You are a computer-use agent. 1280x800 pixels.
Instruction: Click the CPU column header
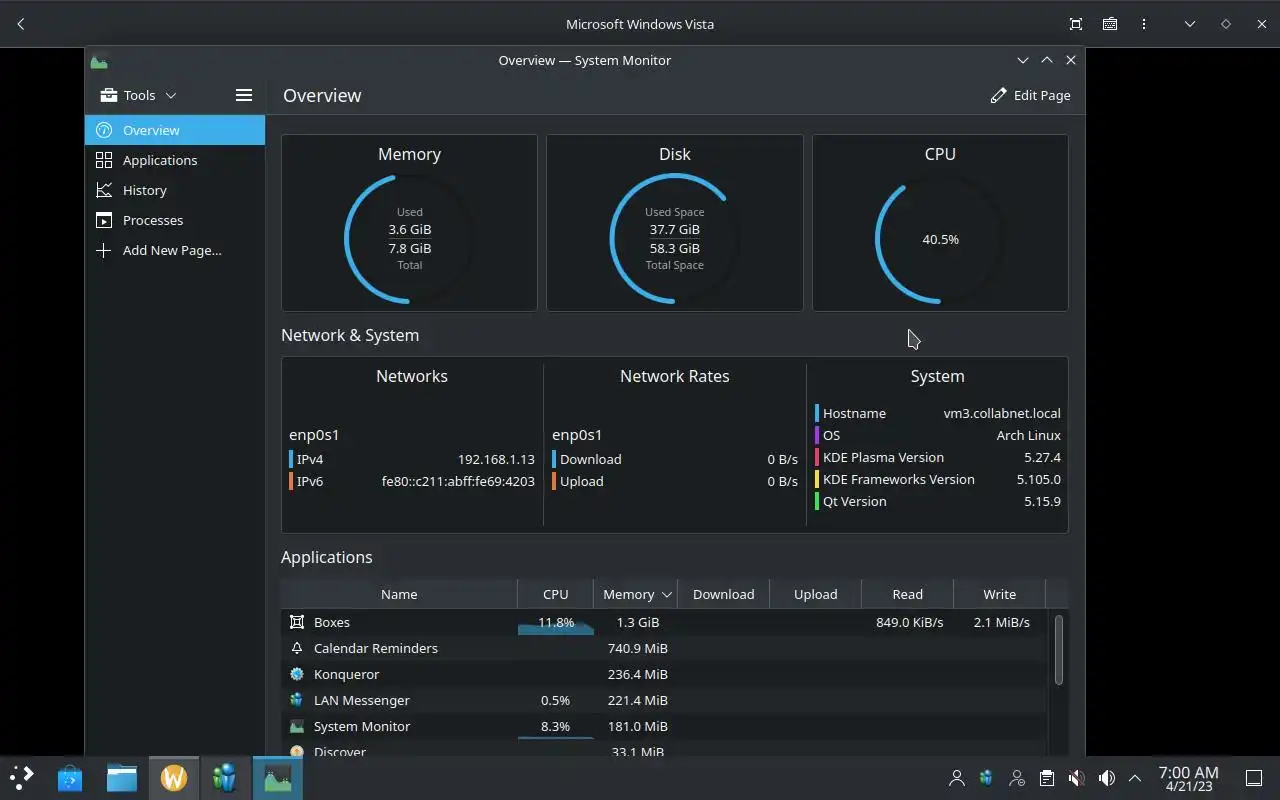(x=555, y=594)
